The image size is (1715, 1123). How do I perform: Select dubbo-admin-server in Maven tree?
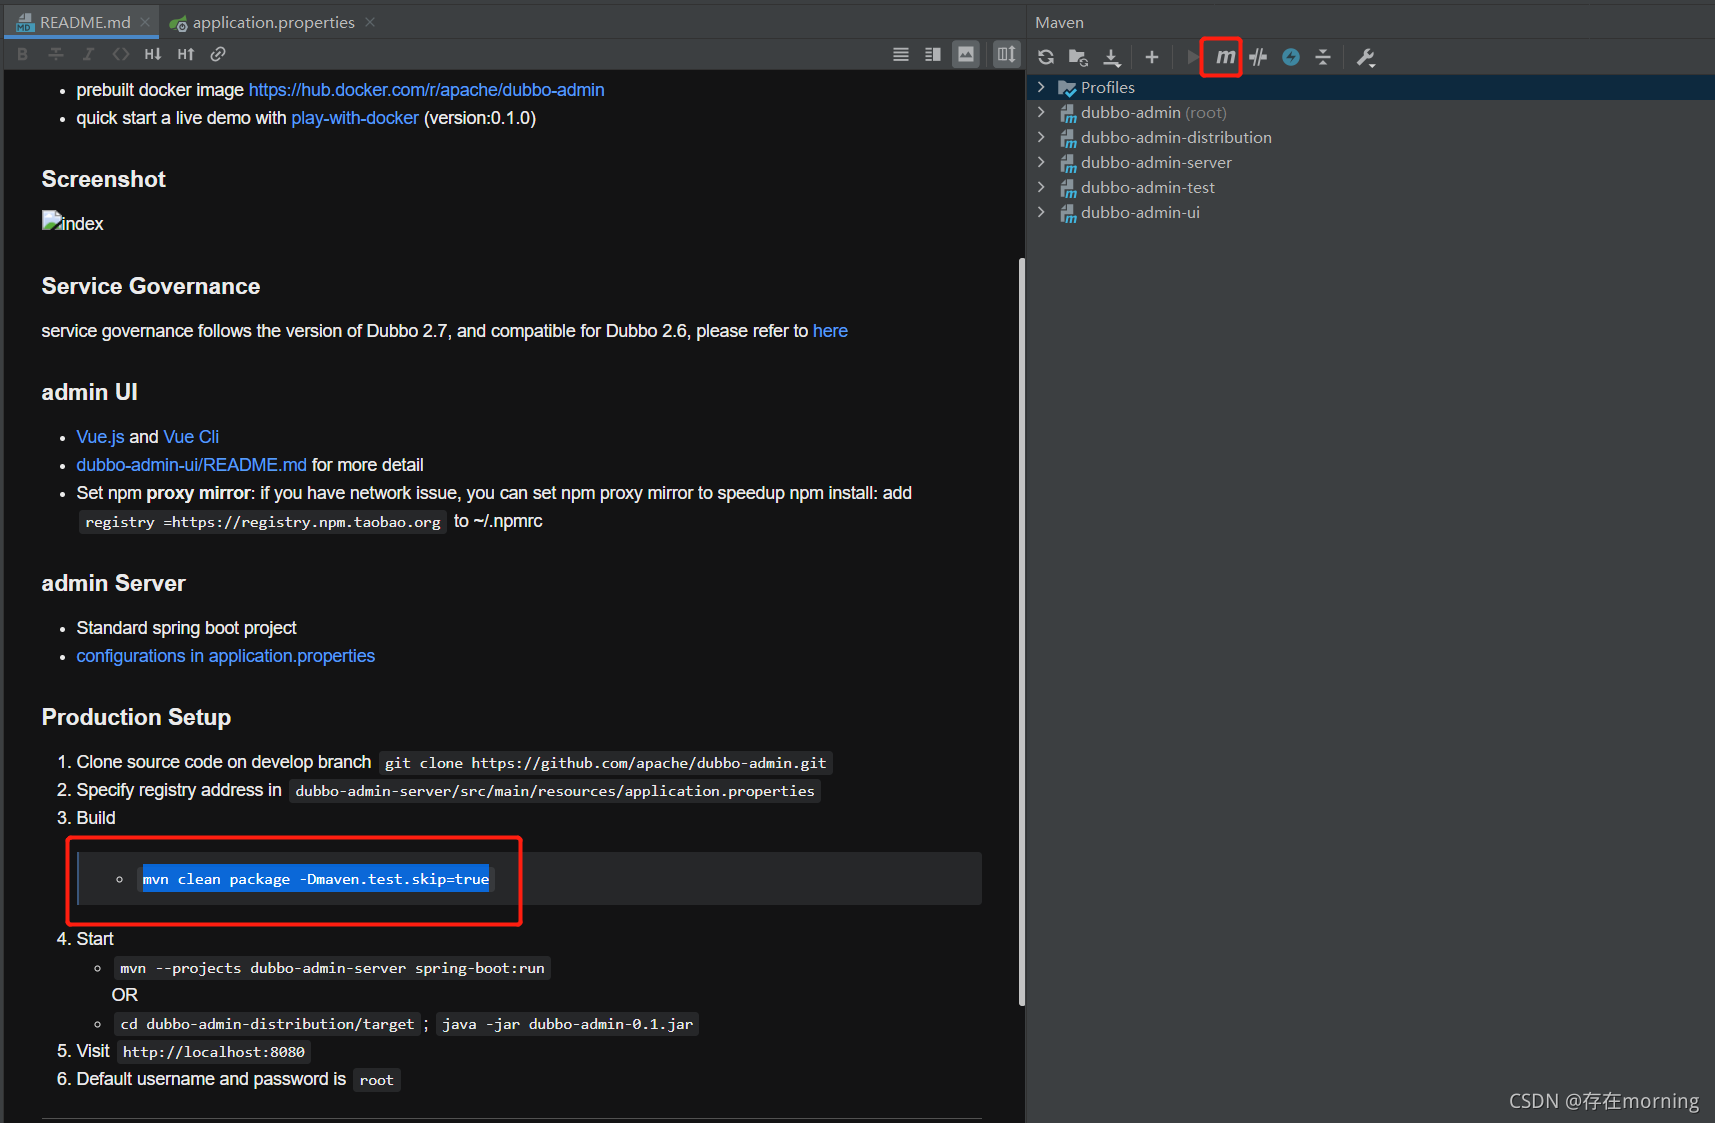(x=1371, y=162)
